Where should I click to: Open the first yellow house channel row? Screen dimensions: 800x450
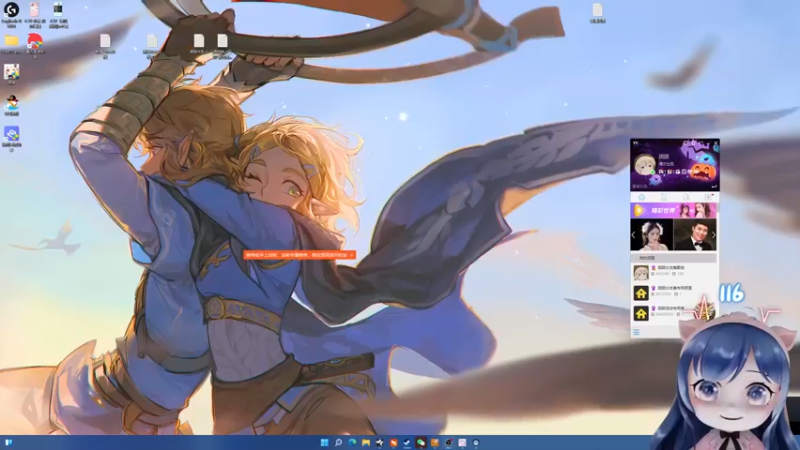pos(674,292)
